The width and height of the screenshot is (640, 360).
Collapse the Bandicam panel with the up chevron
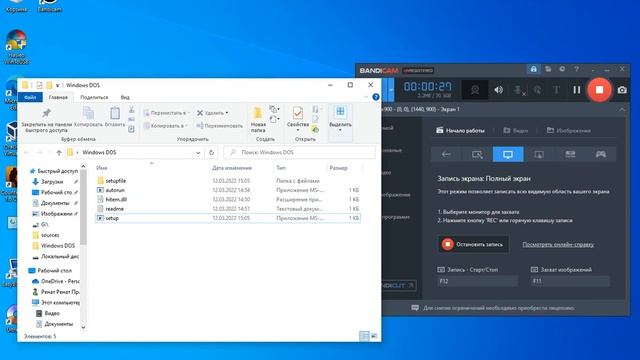pos(622,109)
